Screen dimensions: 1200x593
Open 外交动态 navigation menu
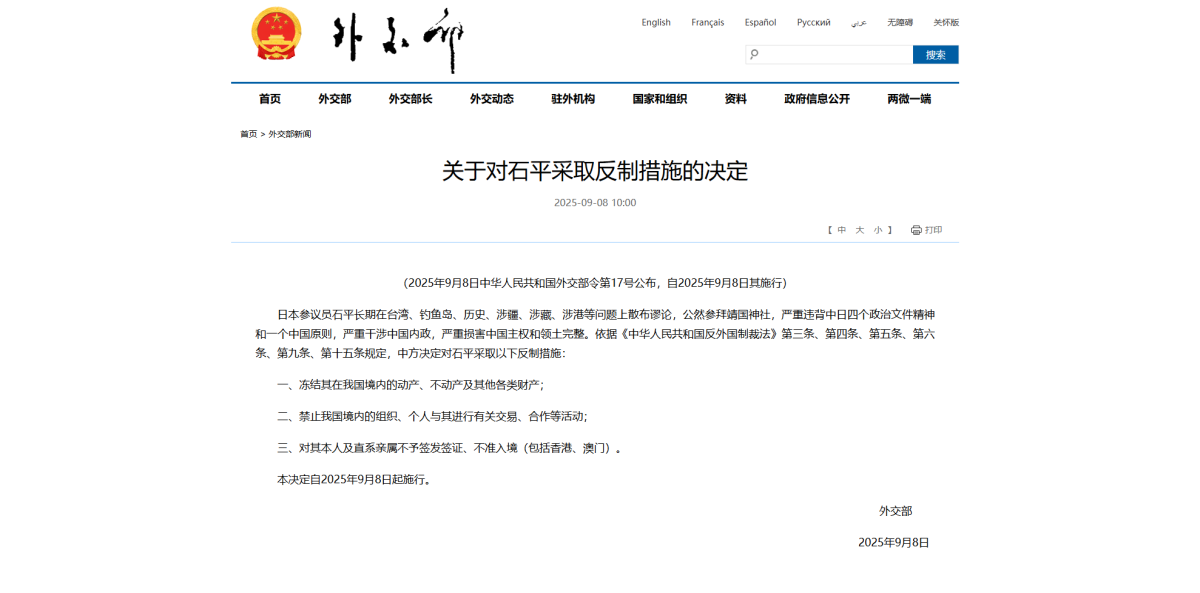point(492,99)
